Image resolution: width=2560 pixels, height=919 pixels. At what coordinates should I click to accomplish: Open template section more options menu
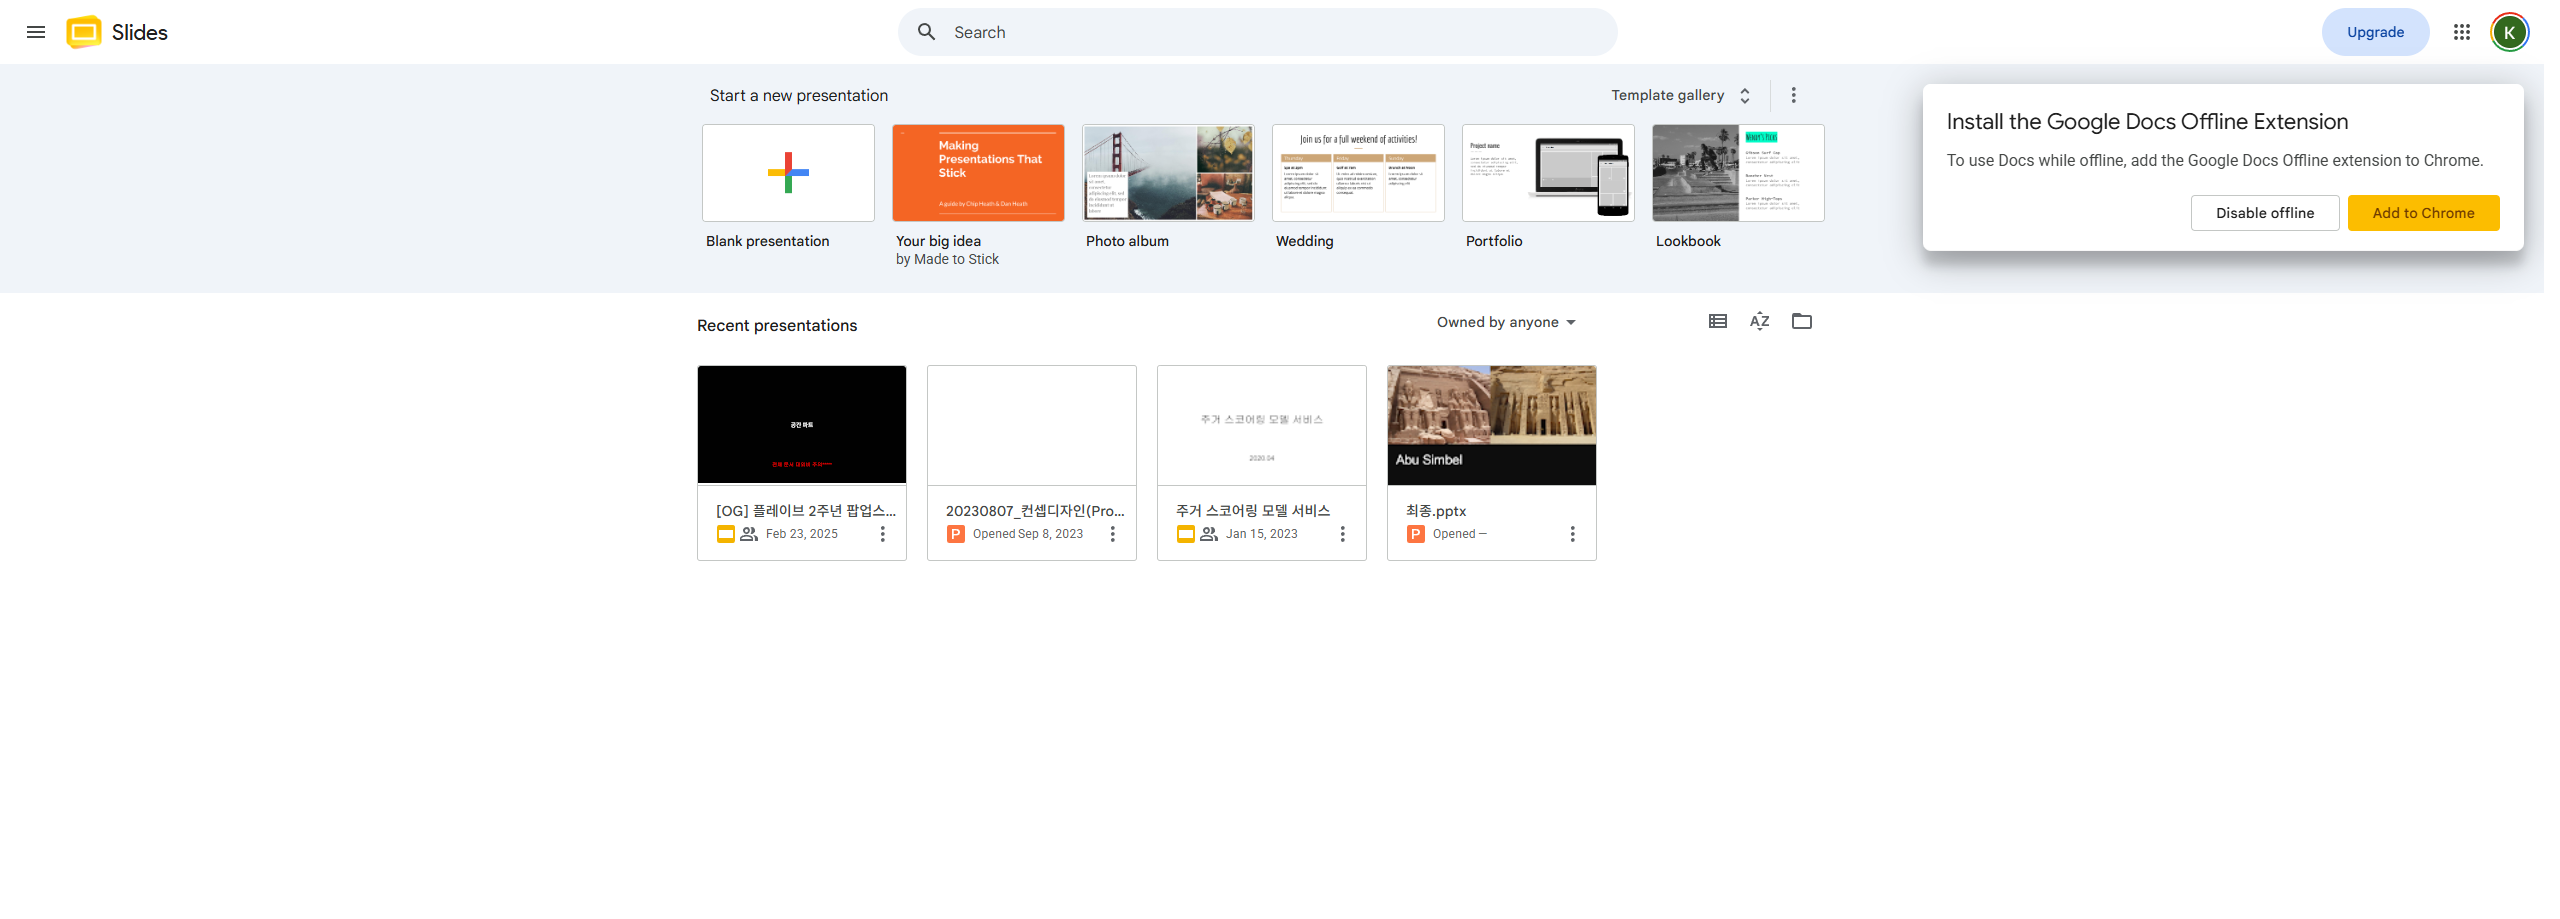tap(1794, 95)
